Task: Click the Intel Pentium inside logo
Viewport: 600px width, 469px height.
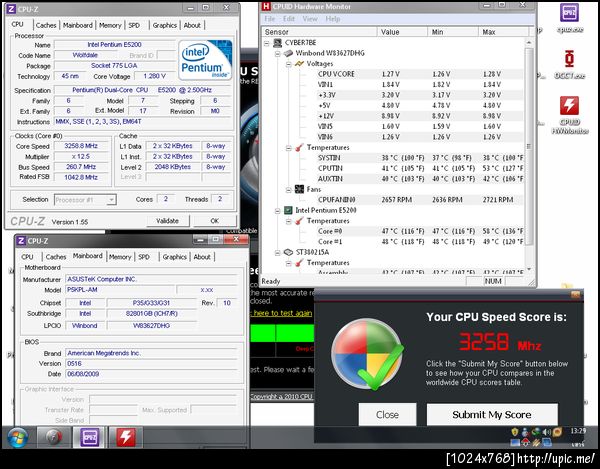Action: (x=206, y=60)
